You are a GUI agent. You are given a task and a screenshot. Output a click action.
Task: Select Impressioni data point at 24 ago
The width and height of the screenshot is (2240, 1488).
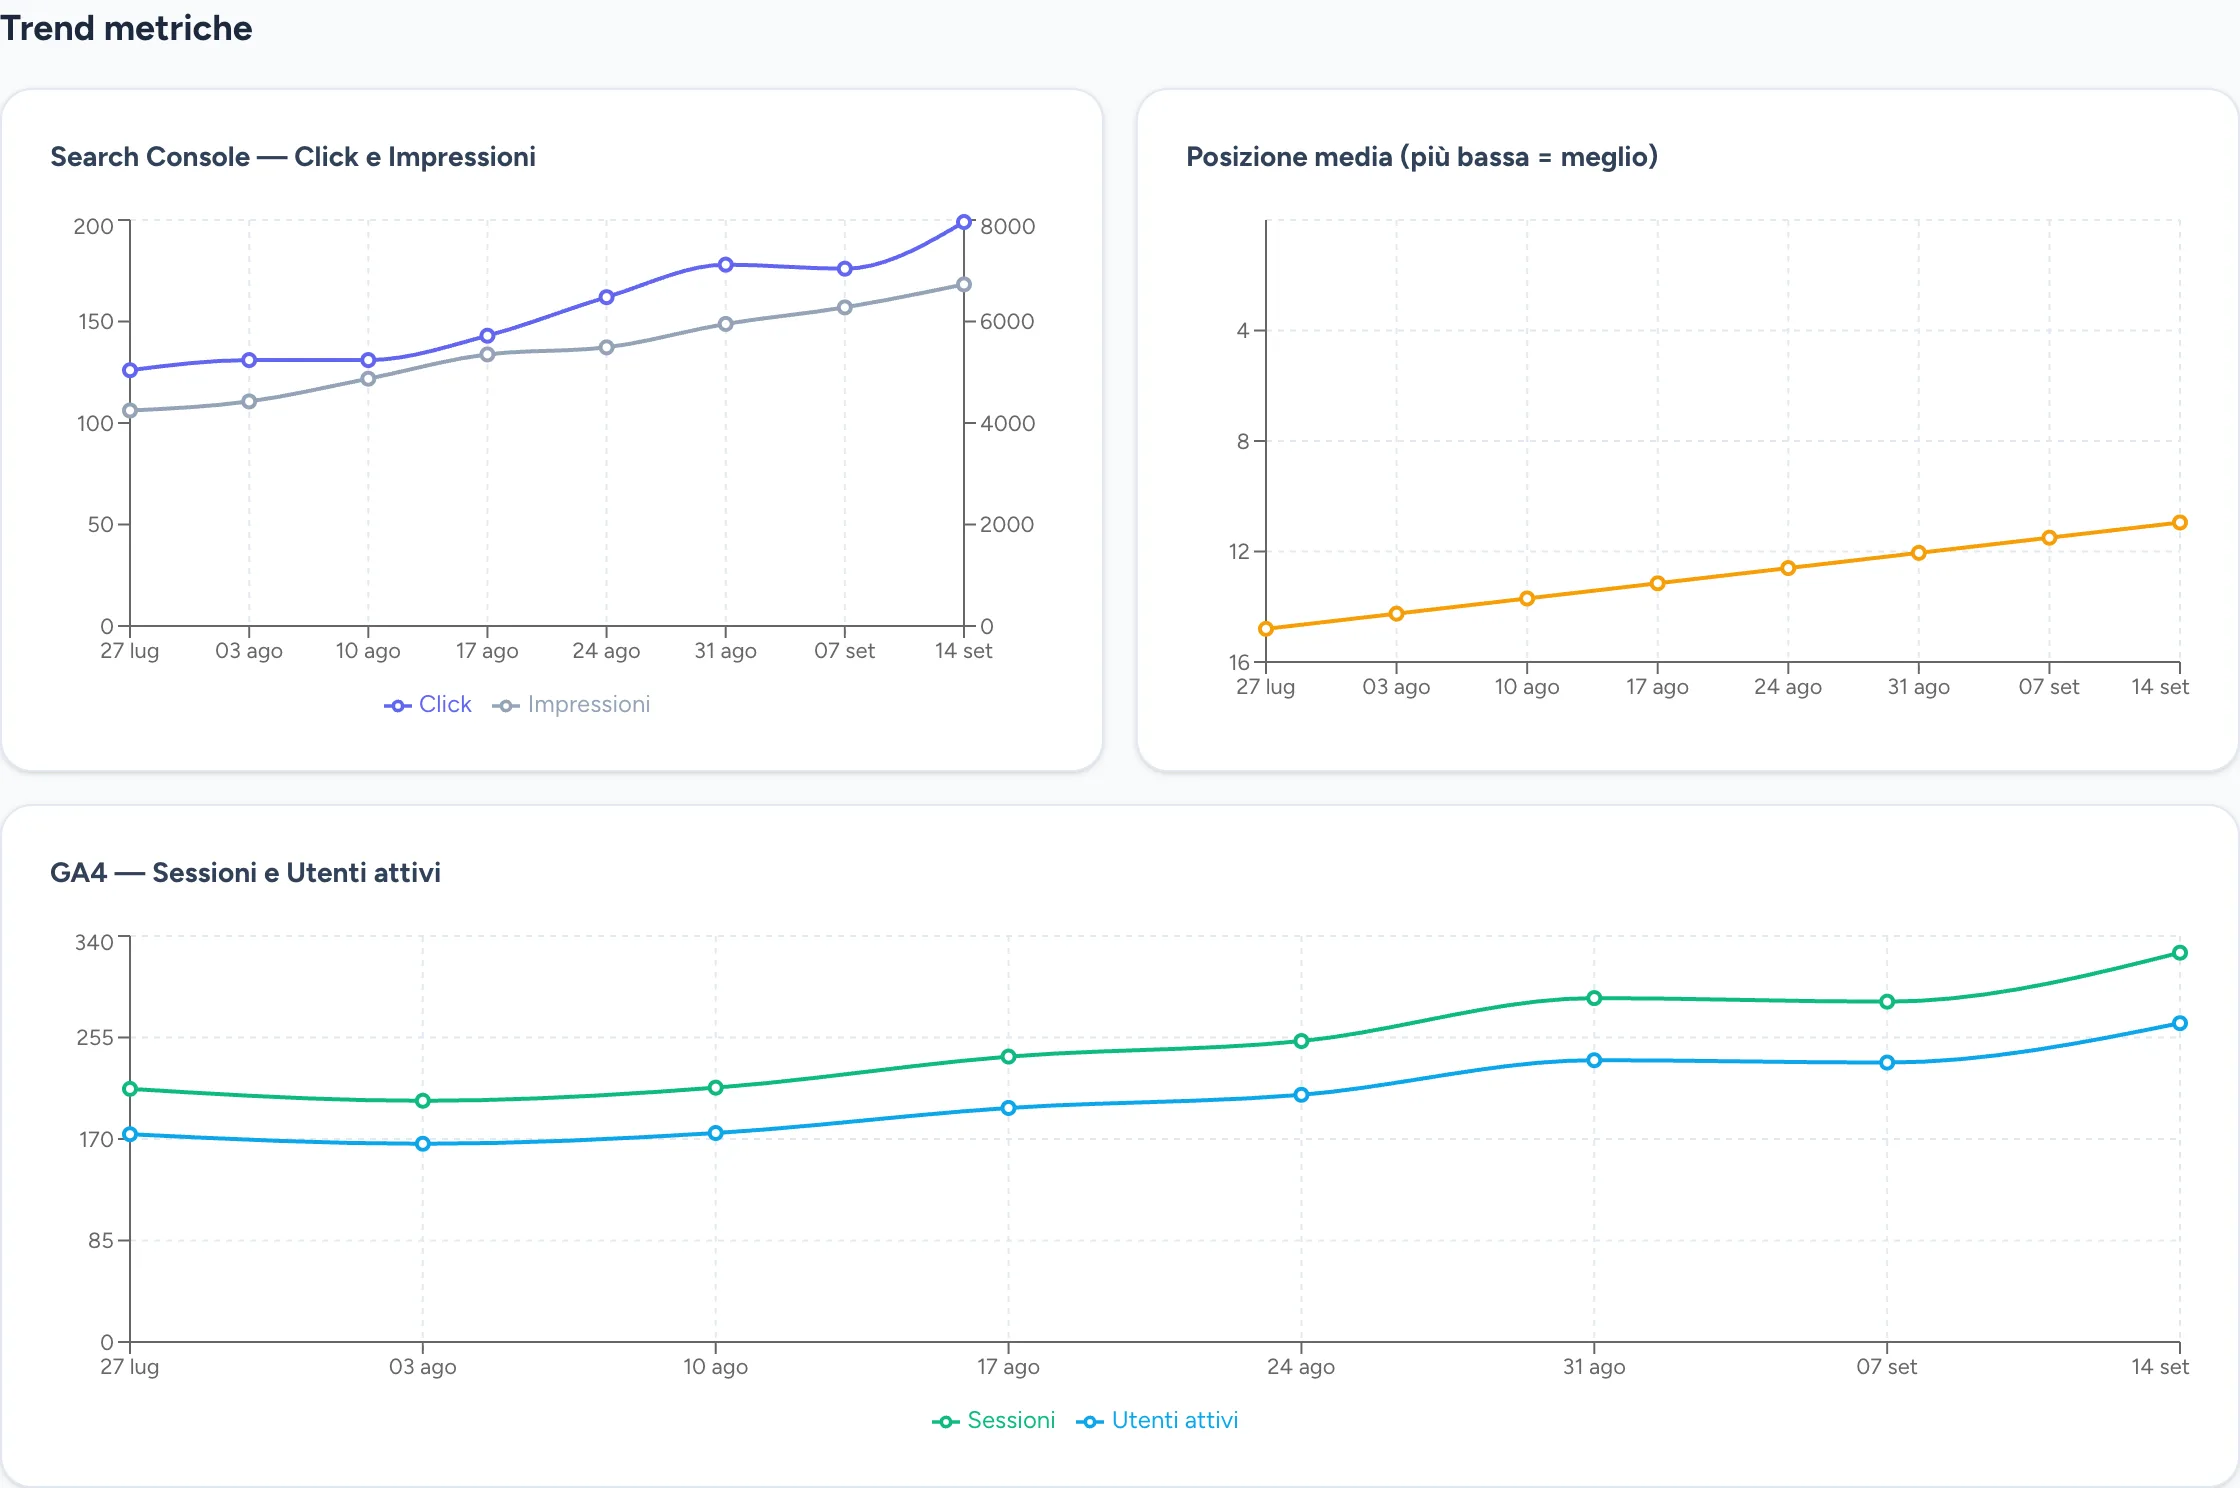coord(606,348)
